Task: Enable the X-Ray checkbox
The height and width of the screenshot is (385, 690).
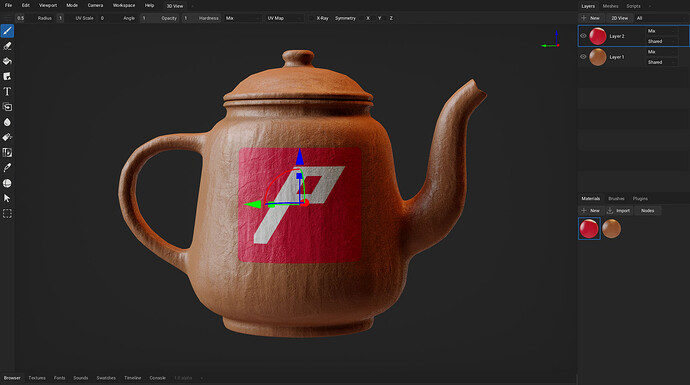Action: tap(312, 18)
